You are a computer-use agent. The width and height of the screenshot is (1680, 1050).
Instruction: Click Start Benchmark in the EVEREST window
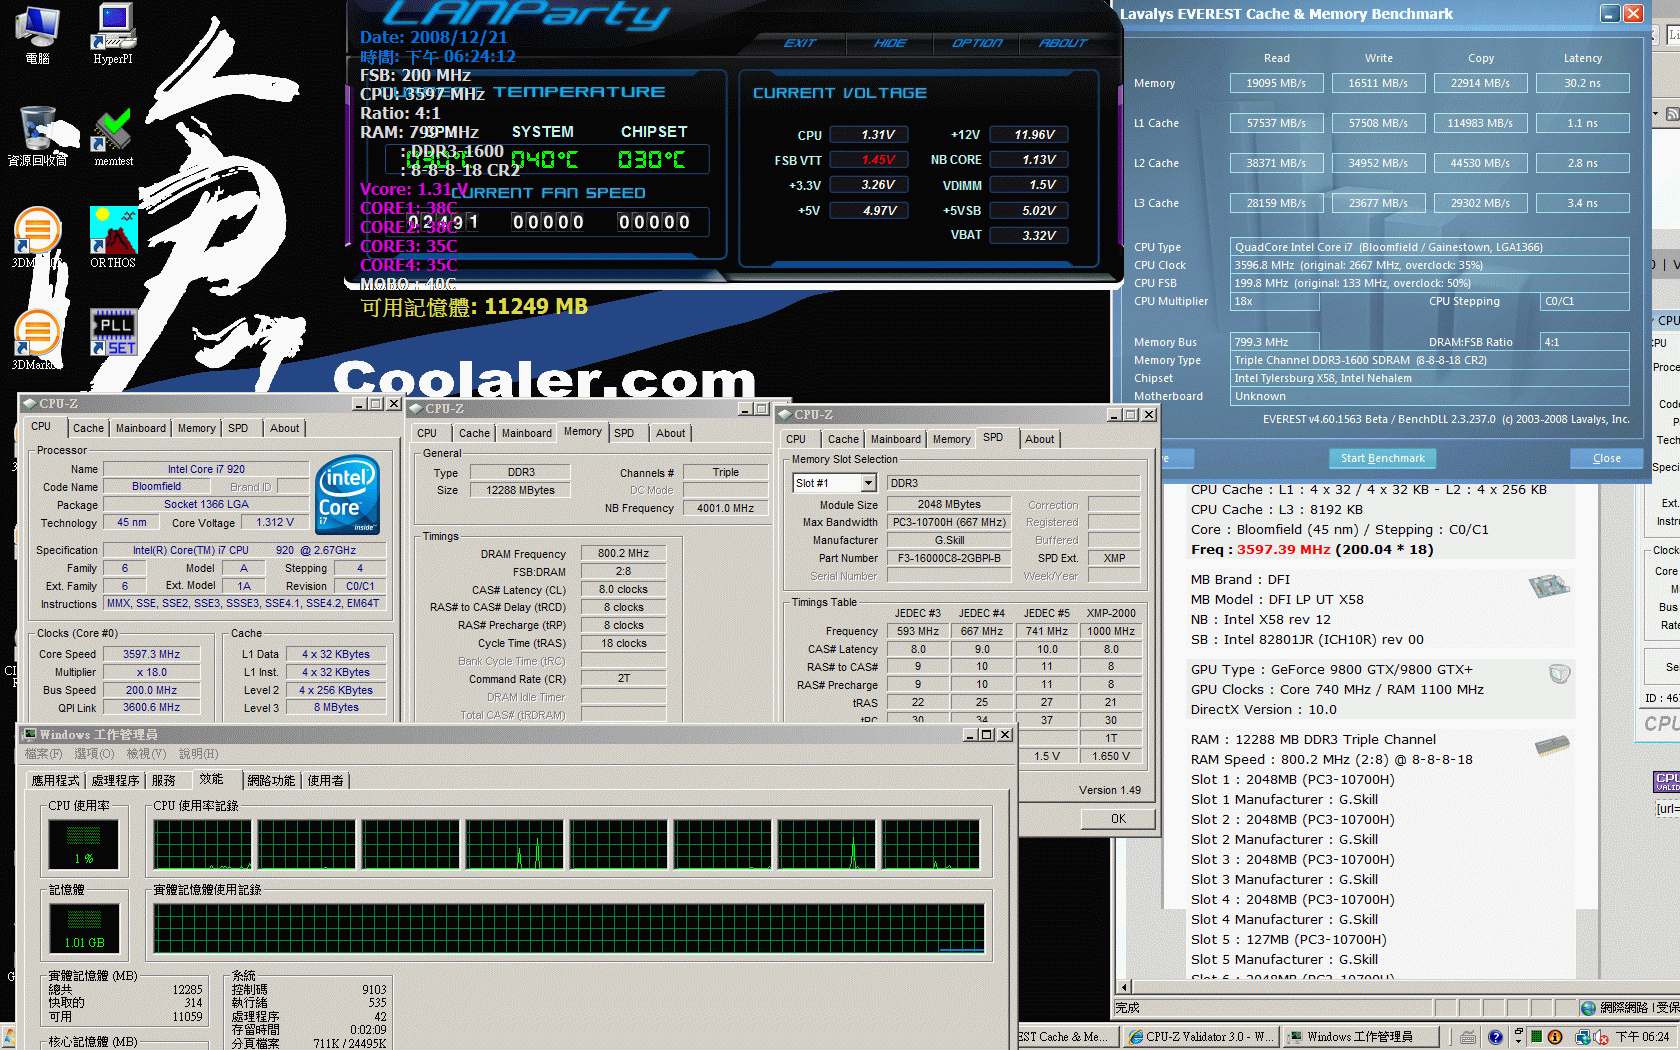[x=1383, y=458]
